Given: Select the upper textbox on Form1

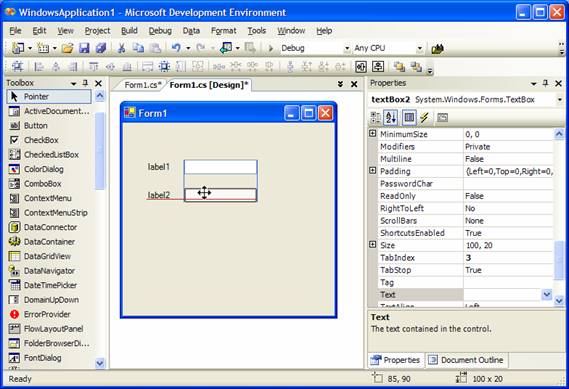Looking at the screenshot, I should [221, 167].
